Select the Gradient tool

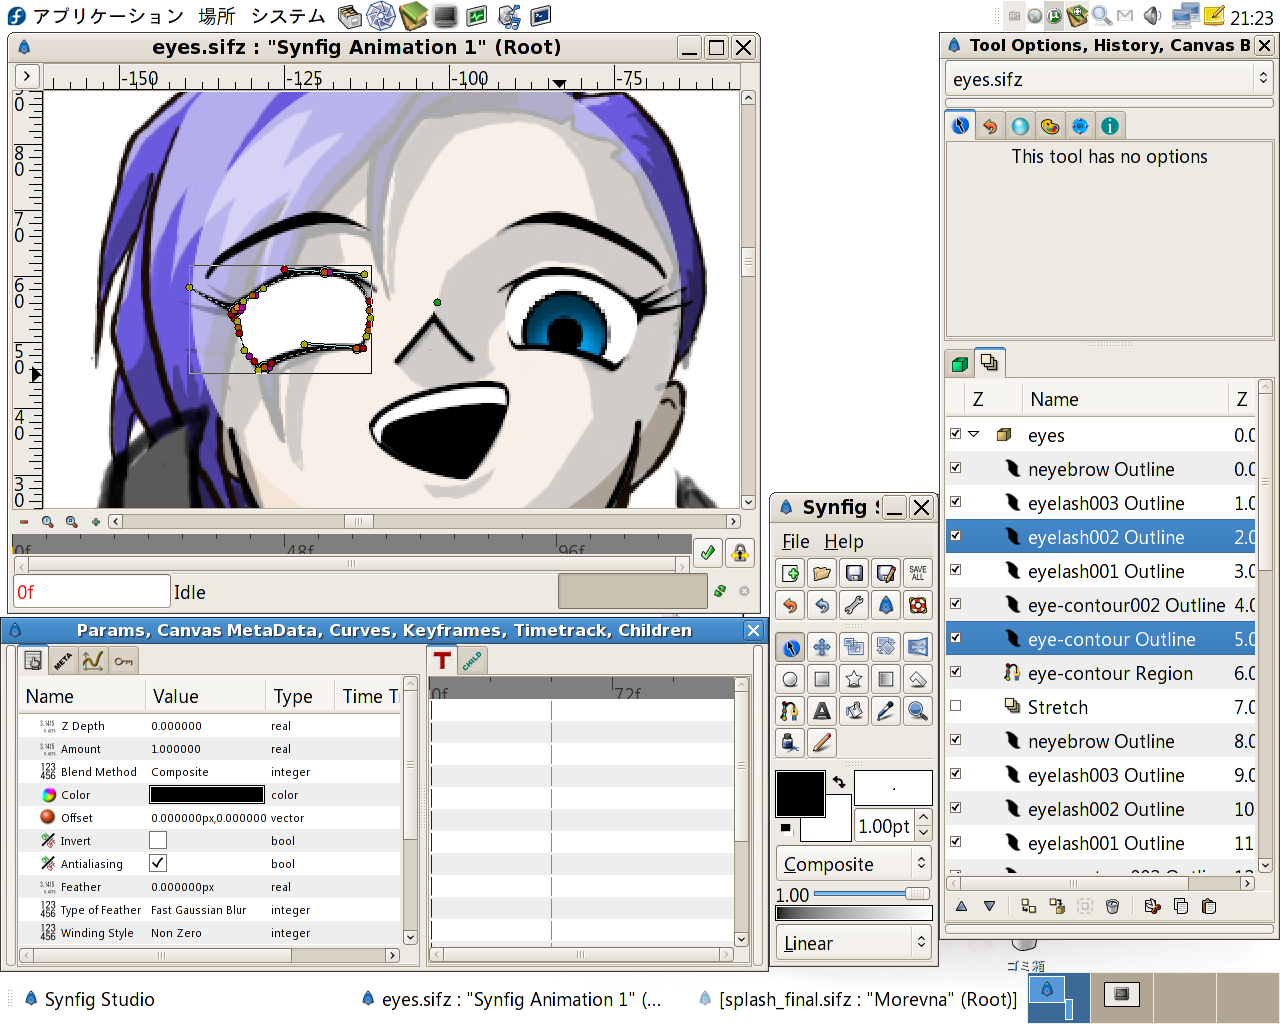click(886, 679)
